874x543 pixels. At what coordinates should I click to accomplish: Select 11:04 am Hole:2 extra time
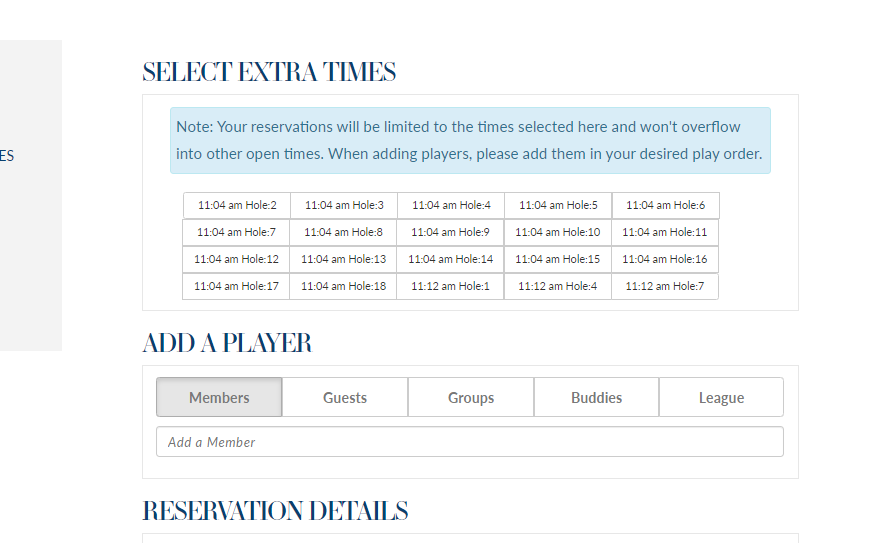point(237,205)
